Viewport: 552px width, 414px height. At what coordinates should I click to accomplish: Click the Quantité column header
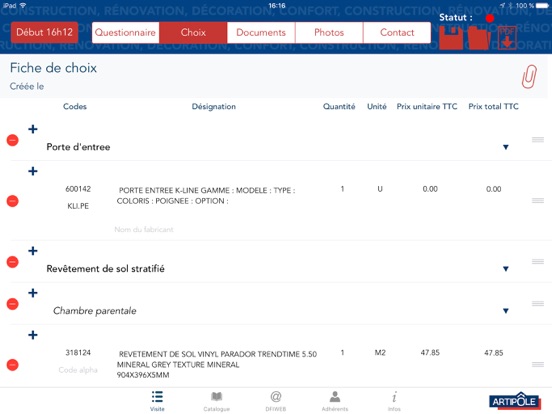[339, 106]
